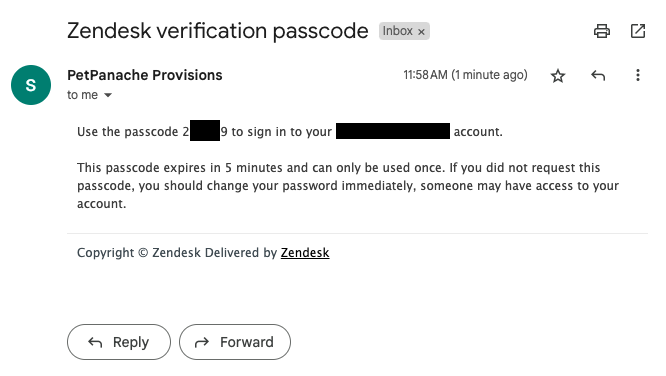Print this email with the printer icon
Image resolution: width=666 pixels, height=376 pixels.
pyautogui.click(x=602, y=31)
